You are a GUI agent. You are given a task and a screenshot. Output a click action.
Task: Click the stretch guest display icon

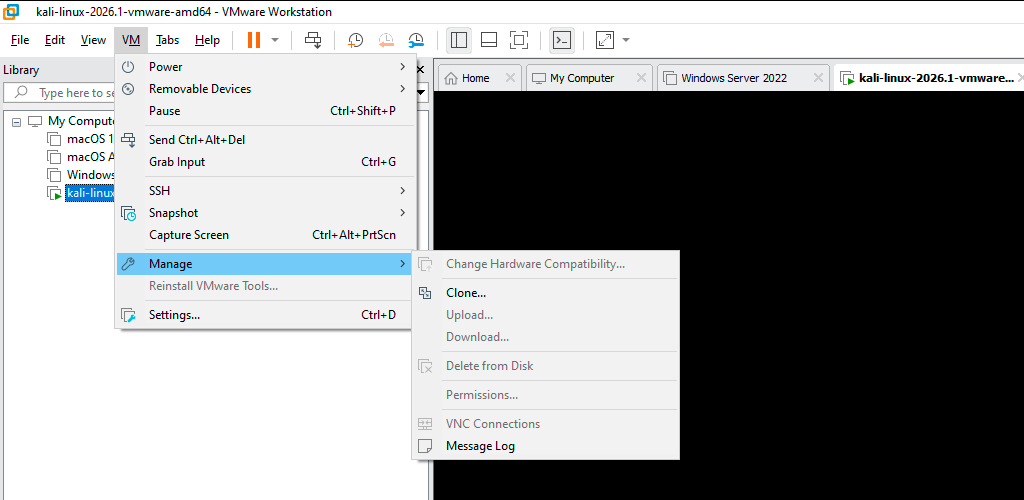[x=605, y=40]
